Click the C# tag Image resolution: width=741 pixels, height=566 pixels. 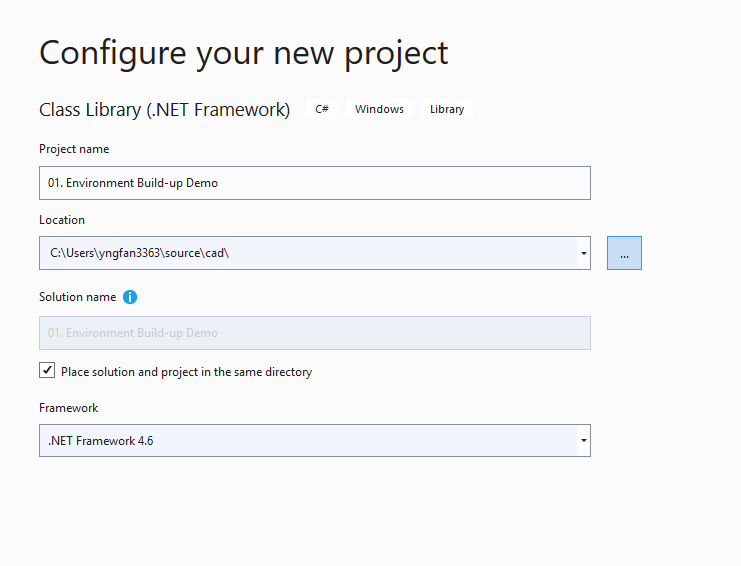coord(322,109)
